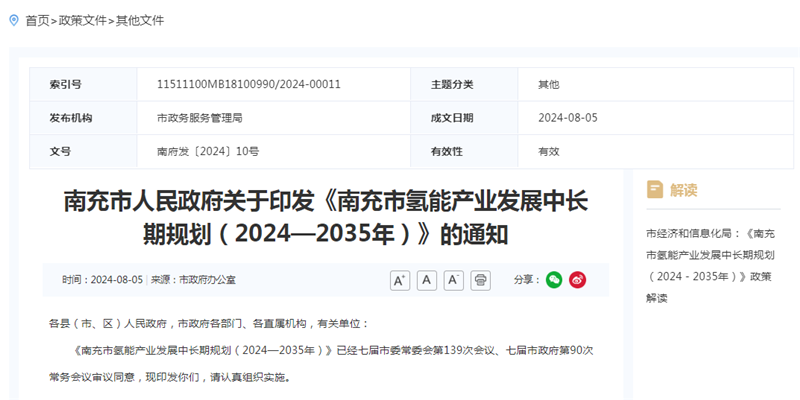Open 其他文件 breadcrumb link

[140, 20]
